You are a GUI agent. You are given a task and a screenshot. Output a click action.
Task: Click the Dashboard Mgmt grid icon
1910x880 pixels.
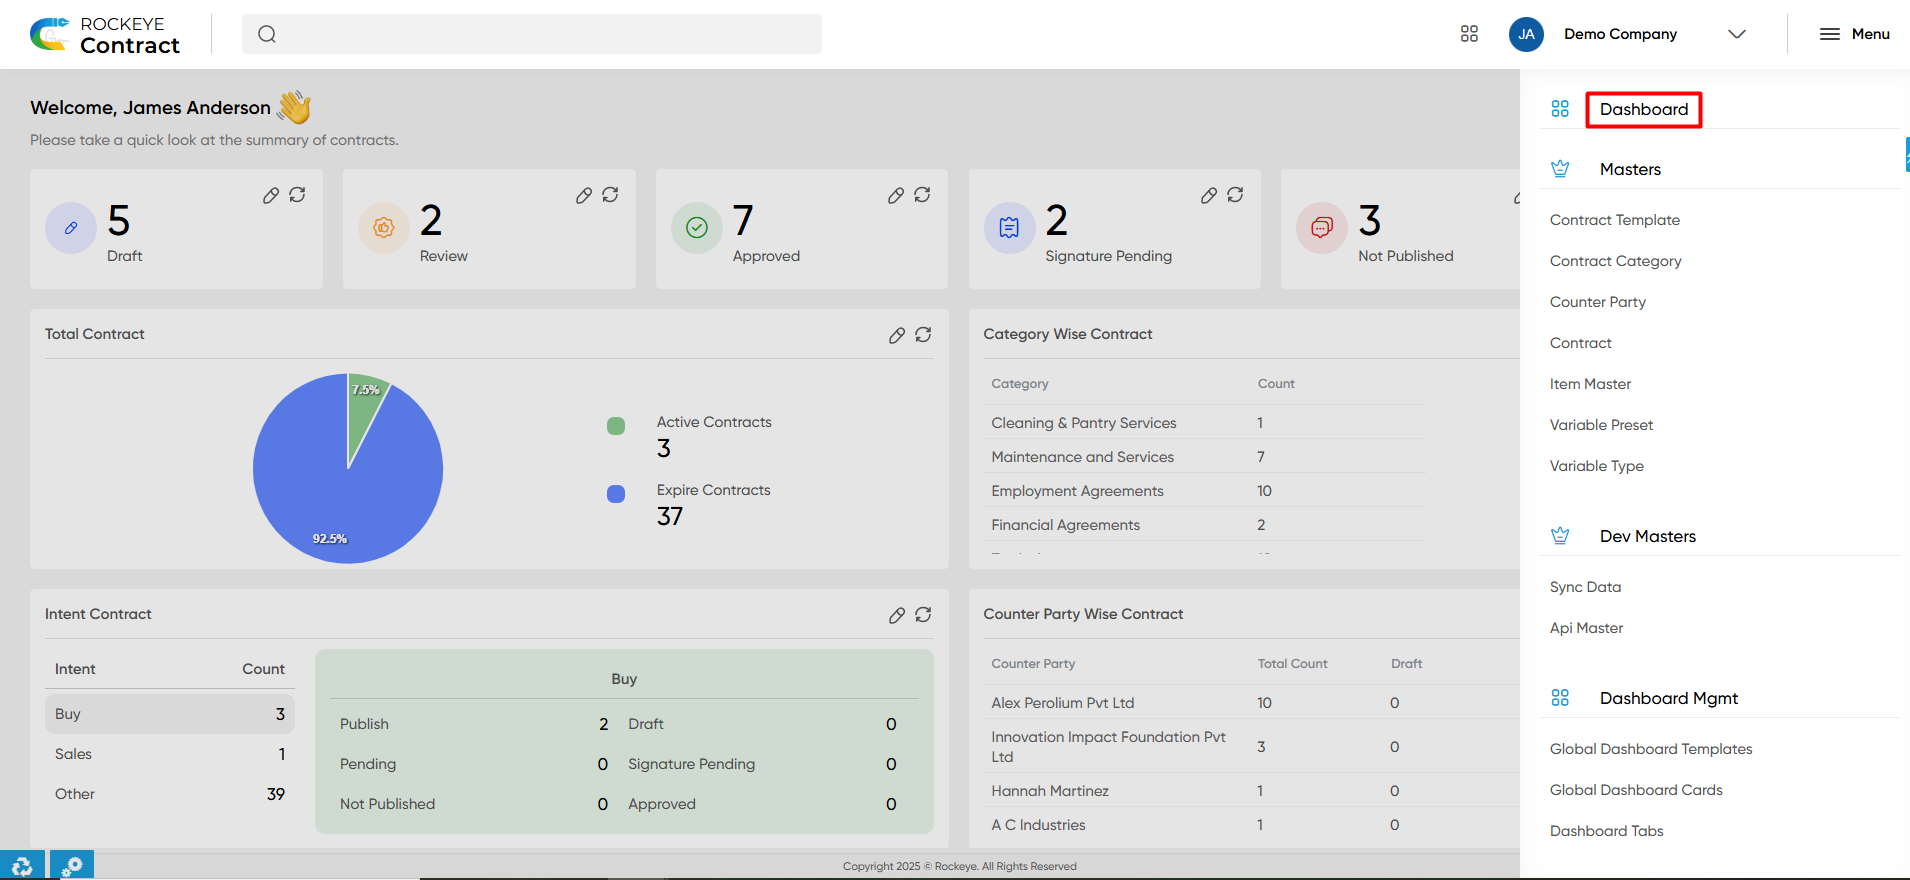(1560, 698)
